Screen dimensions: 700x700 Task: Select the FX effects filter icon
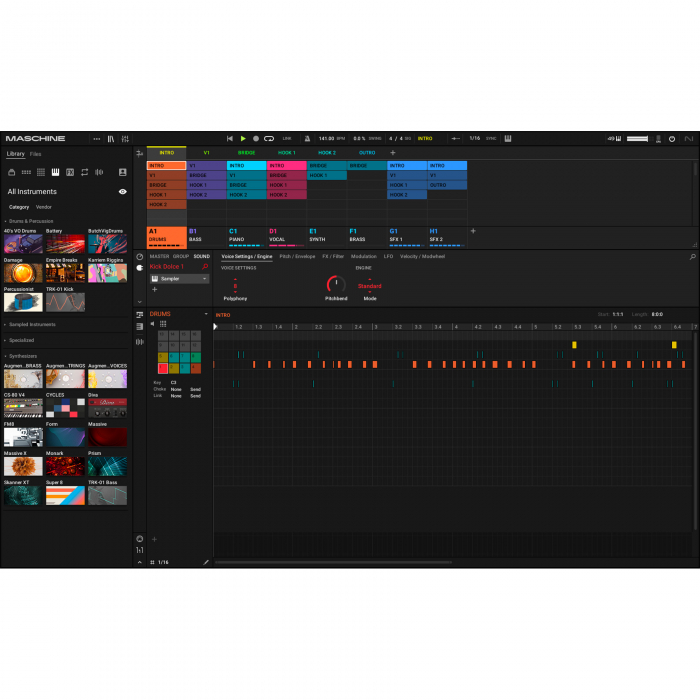click(x=70, y=172)
